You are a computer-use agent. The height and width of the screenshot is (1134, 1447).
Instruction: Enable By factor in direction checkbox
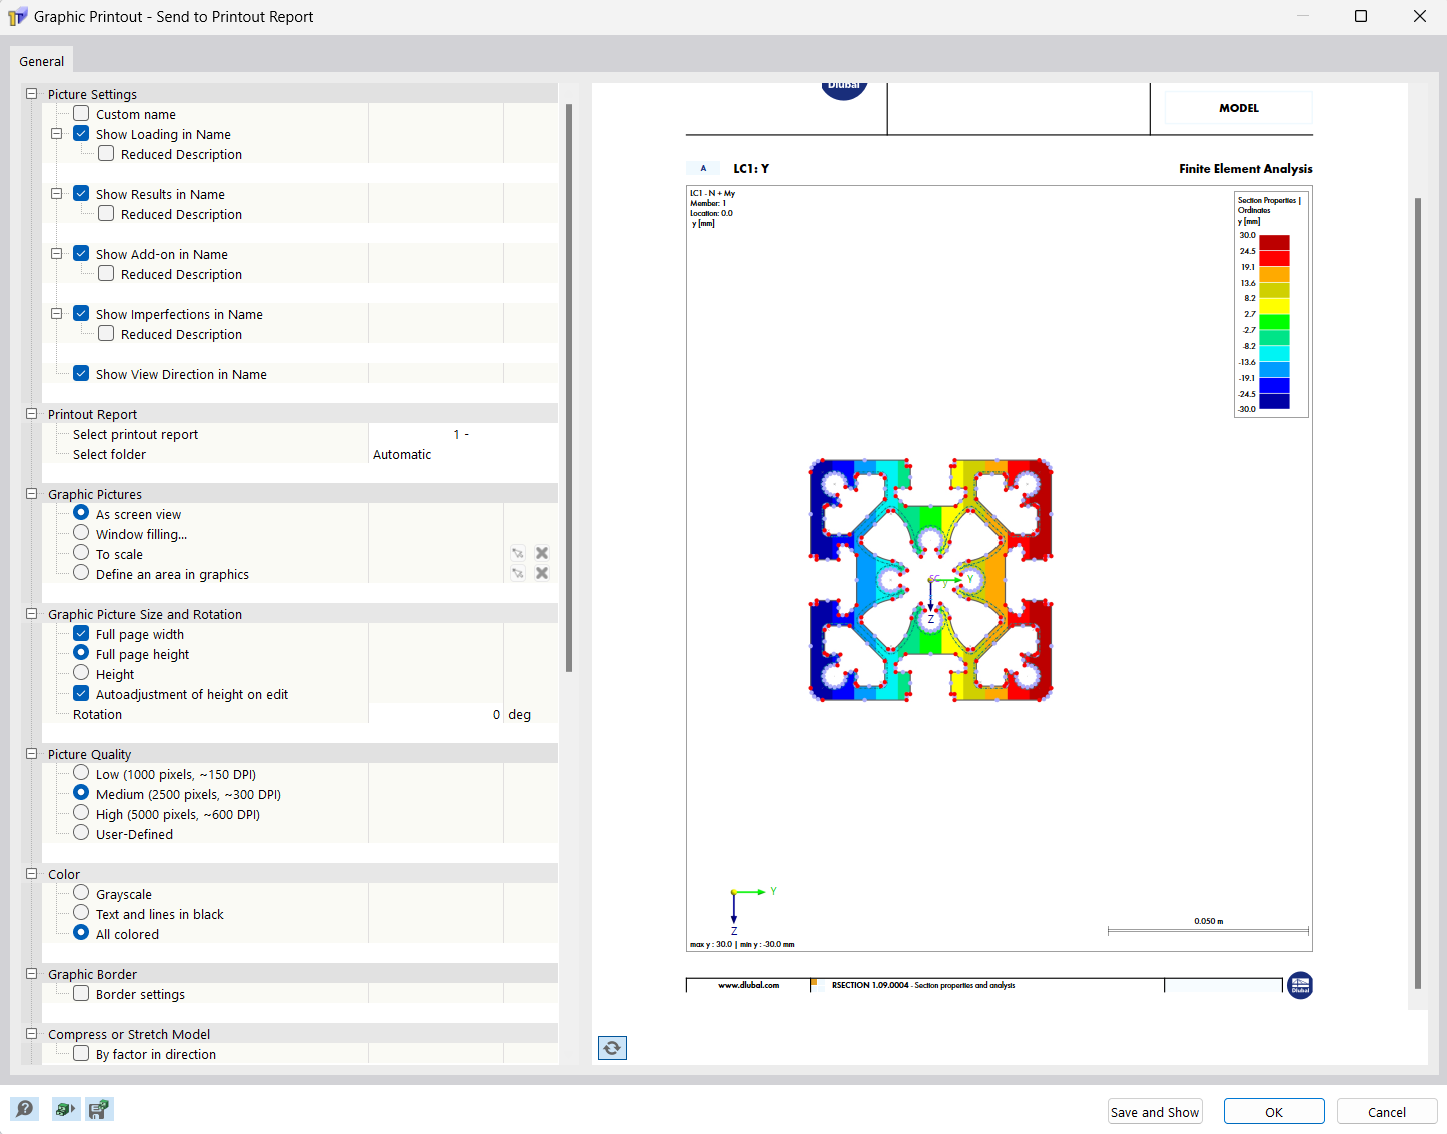[81, 1053]
